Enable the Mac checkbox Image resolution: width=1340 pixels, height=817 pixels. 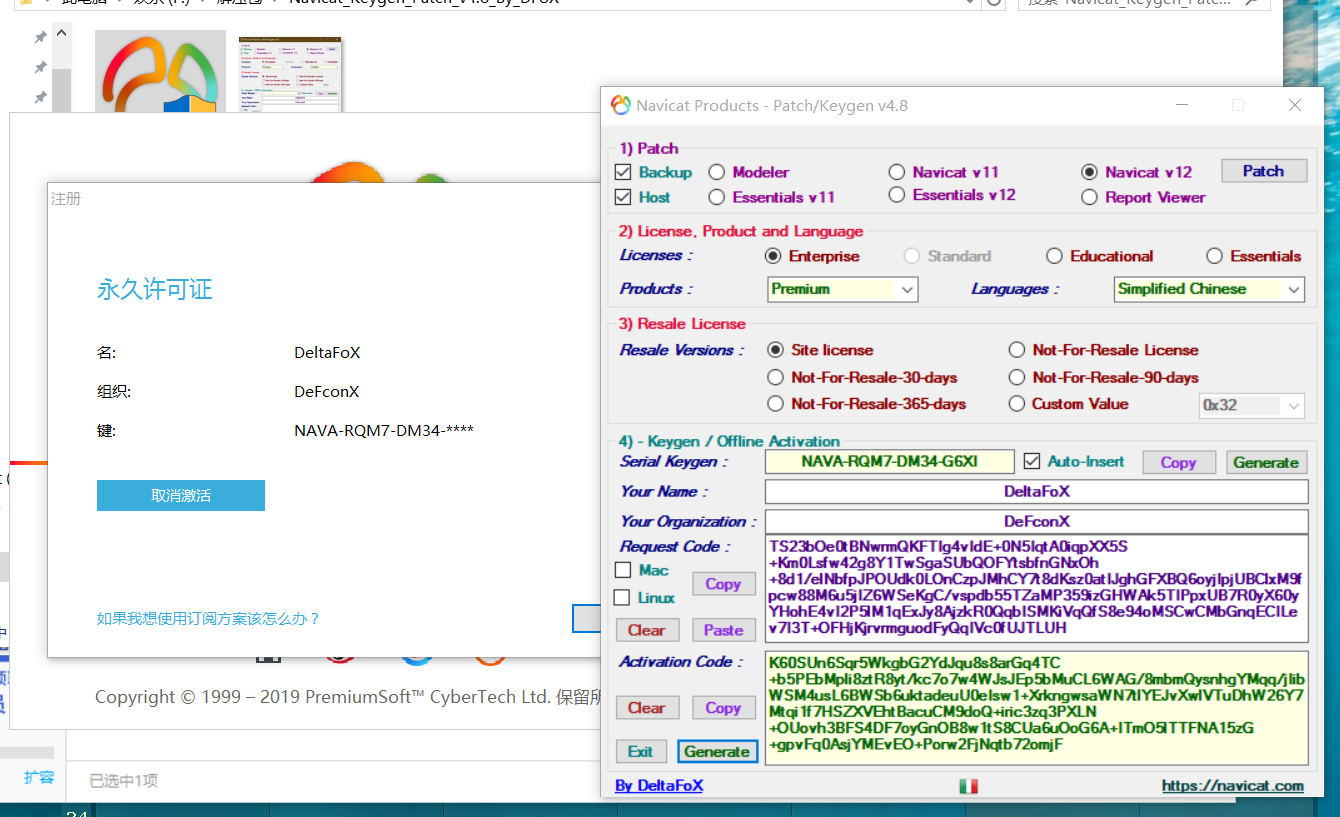coord(623,570)
